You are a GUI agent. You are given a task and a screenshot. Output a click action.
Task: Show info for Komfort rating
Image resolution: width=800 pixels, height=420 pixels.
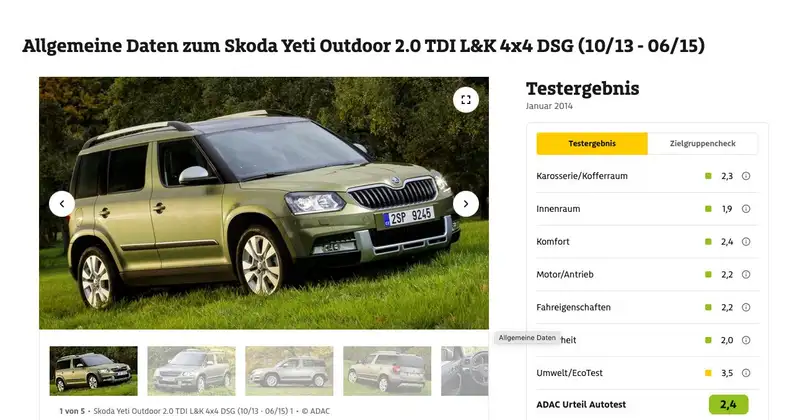click(x=745, y=241)
